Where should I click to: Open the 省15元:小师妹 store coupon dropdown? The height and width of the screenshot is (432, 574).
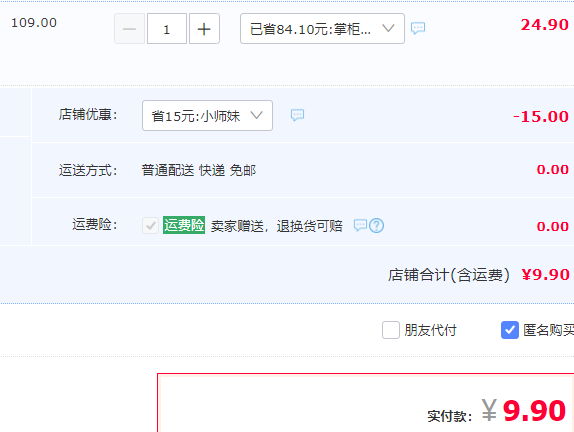[x=207, y=116]
